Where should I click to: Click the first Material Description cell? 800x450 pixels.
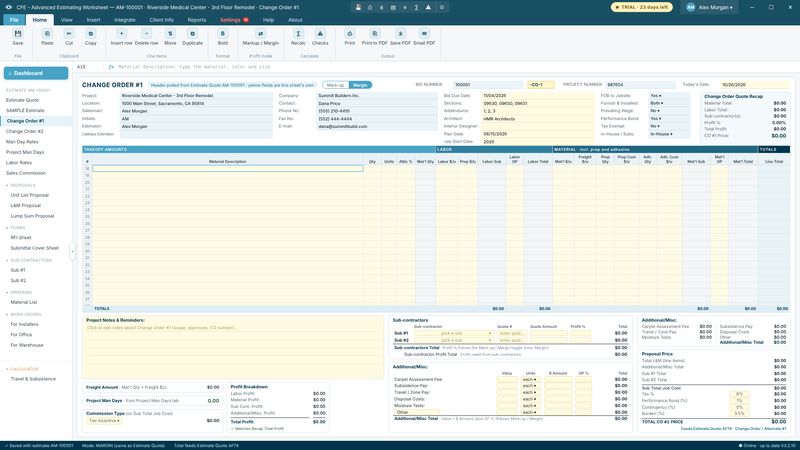[x=228, y=168]
